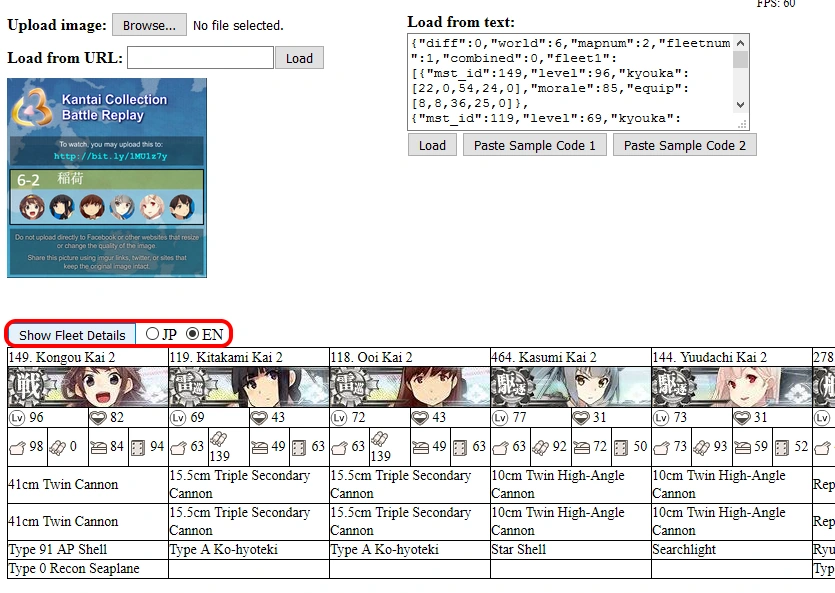The width and height of the screenshot is (835, 593).
Task: Click Load button next to URL field
Action: click(299, 58)
